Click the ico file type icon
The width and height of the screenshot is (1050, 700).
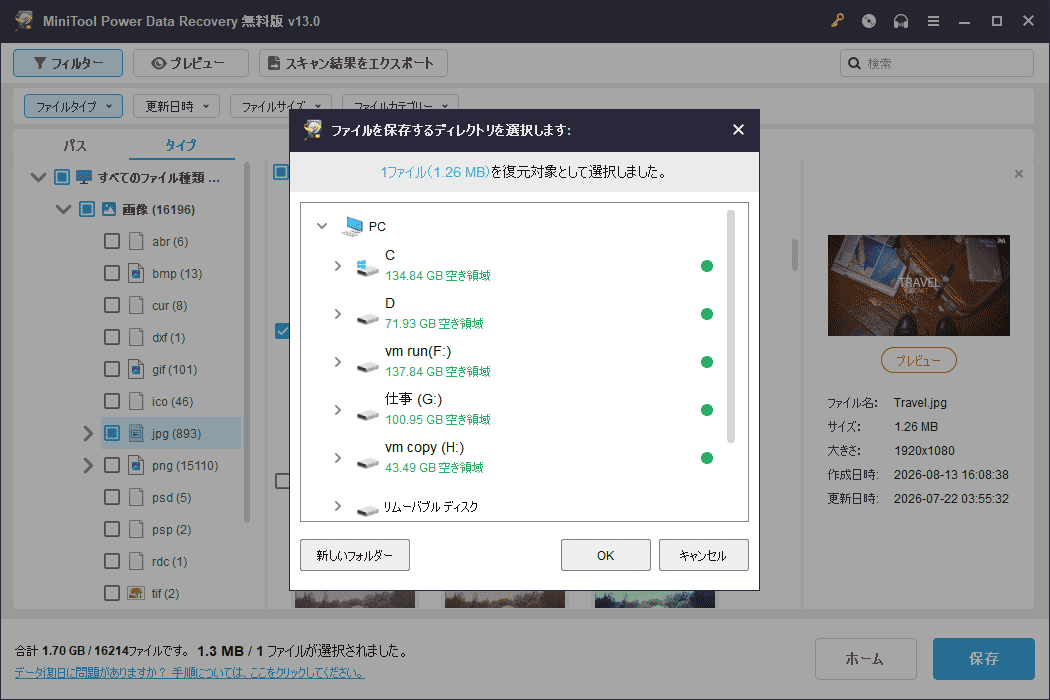[x=136, y=401]
